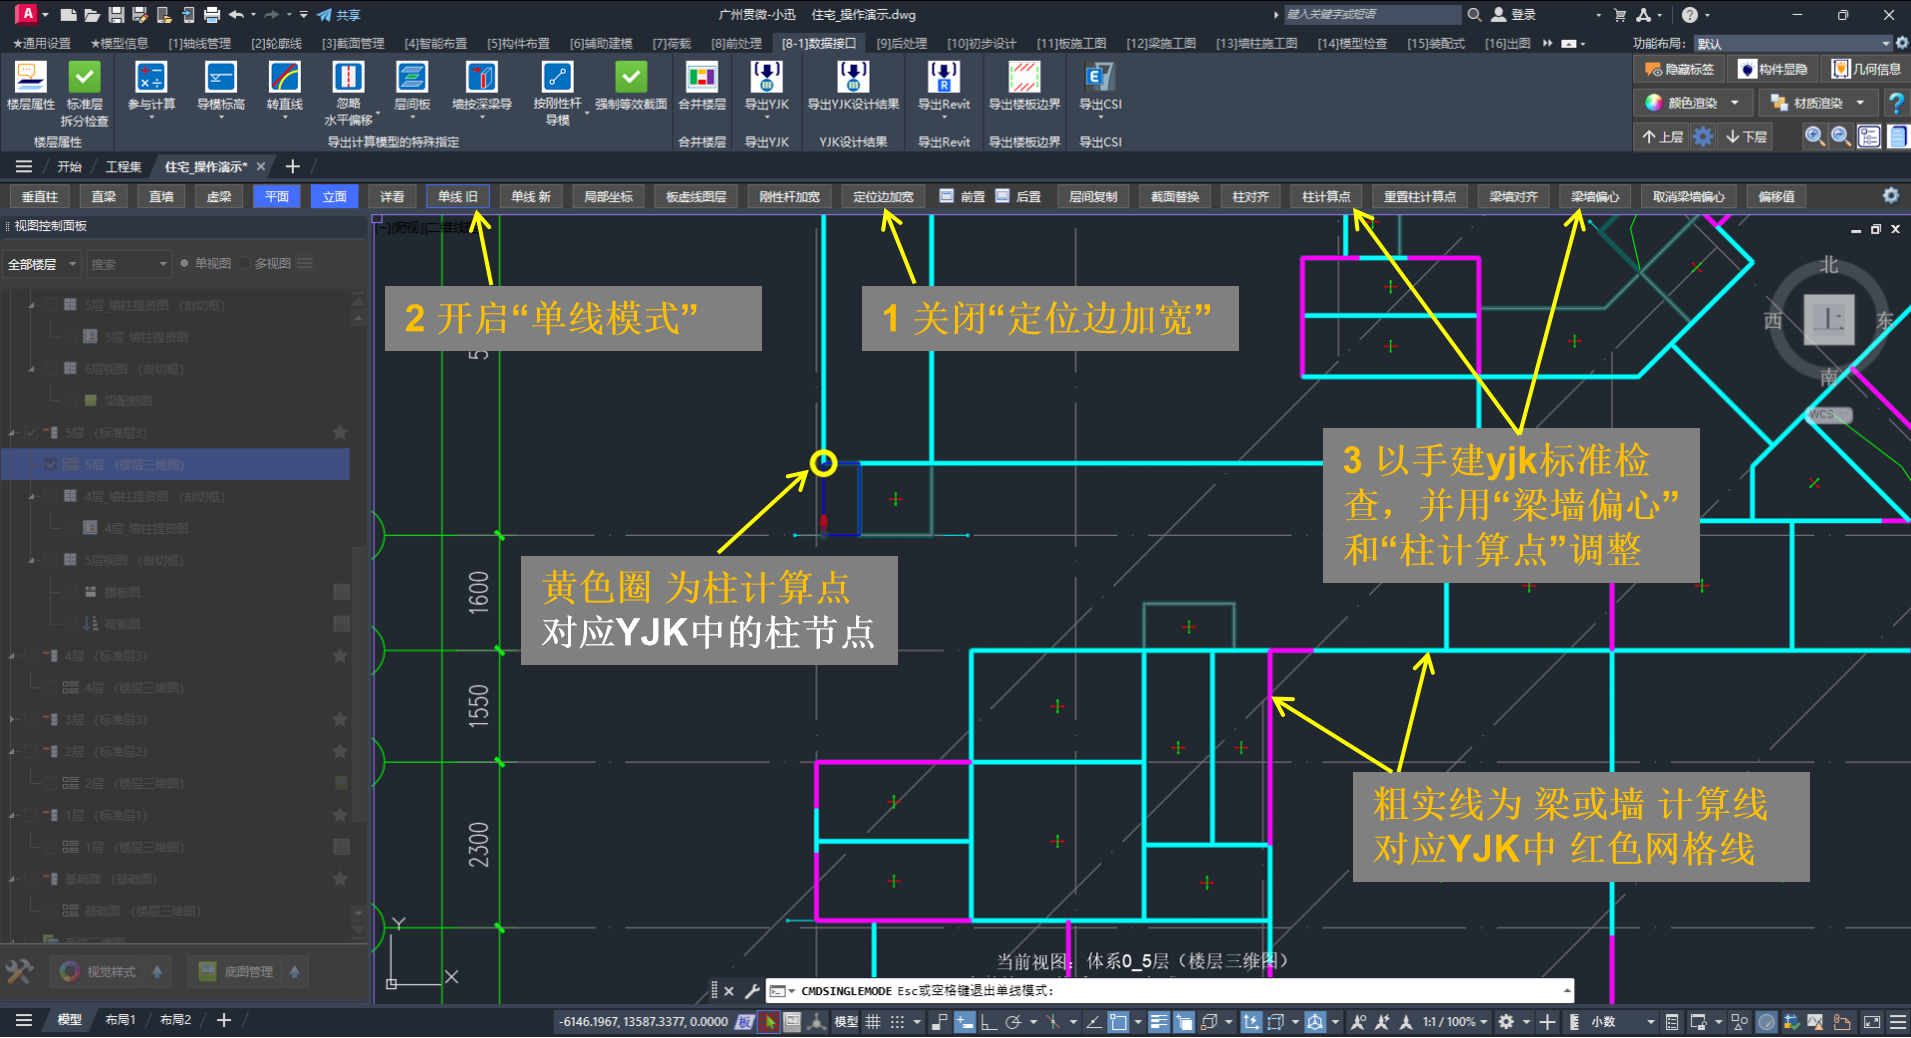Click the 重置柱计算点 button
1911x1038 pixels.
[1420, 197]
